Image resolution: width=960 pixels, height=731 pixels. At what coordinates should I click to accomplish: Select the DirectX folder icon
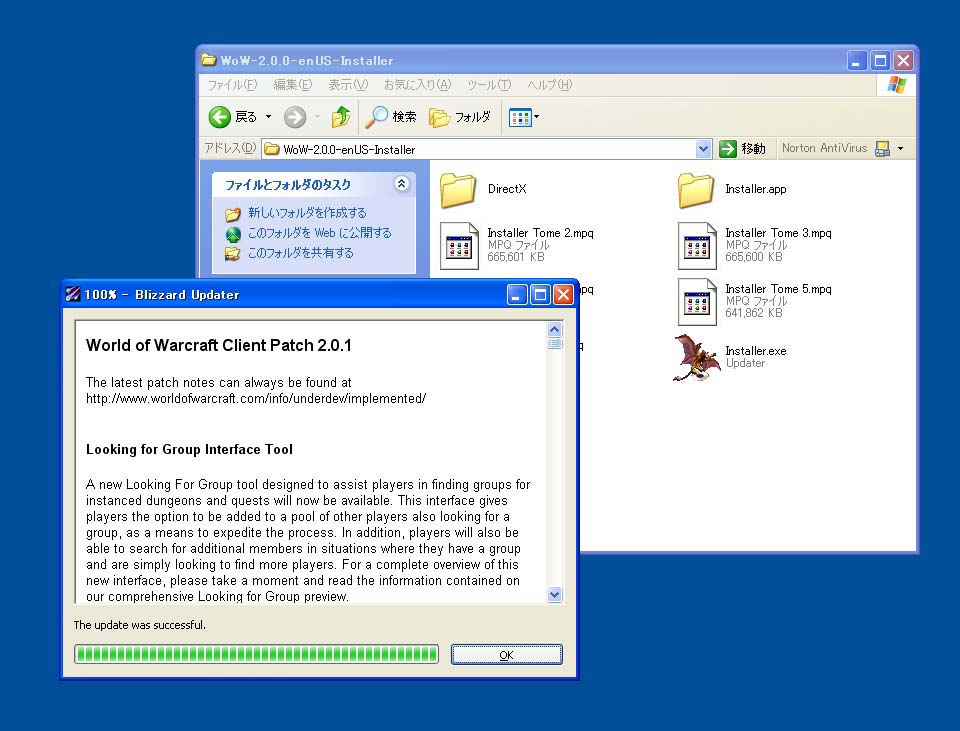458,190
